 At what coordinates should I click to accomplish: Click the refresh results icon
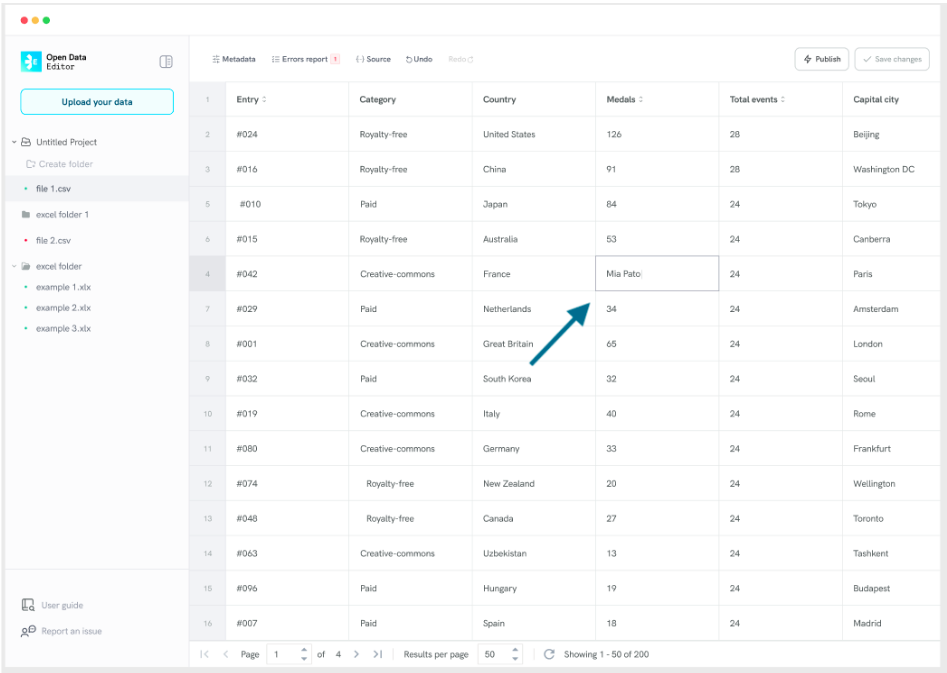549,654
